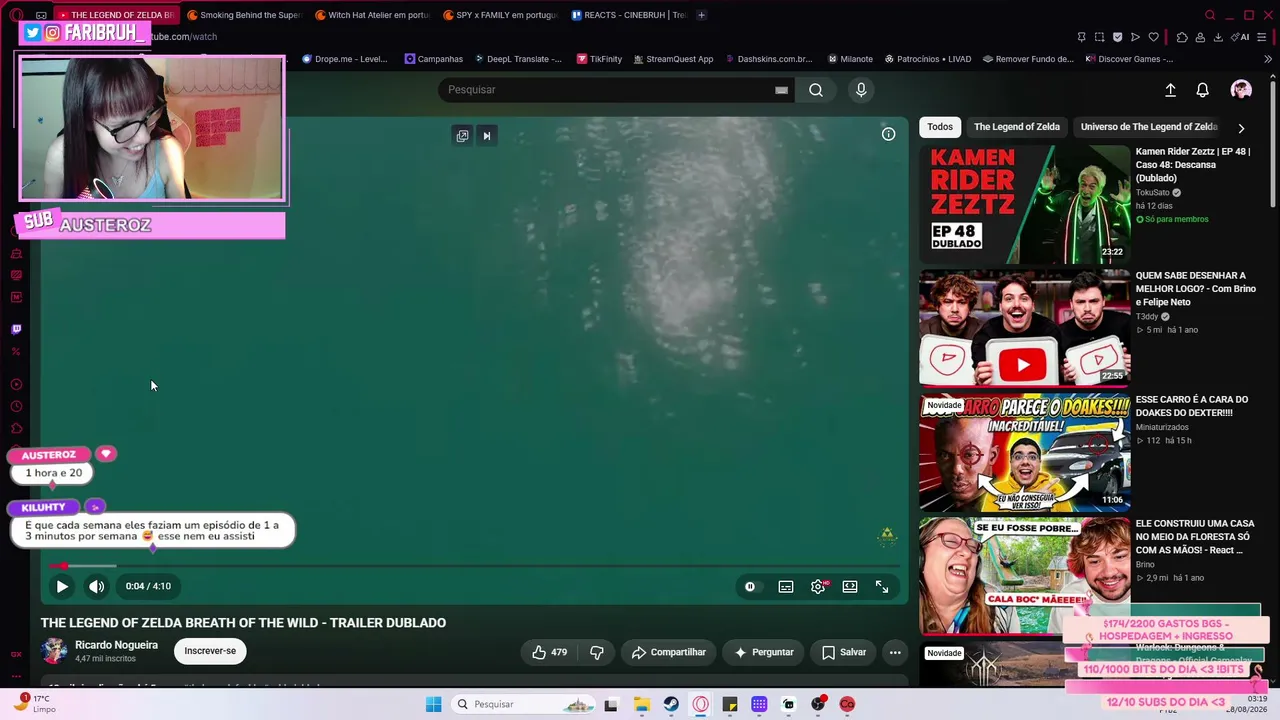
Task: Open the StreamQuest App bookmark
Action: [x=673, y=59]
